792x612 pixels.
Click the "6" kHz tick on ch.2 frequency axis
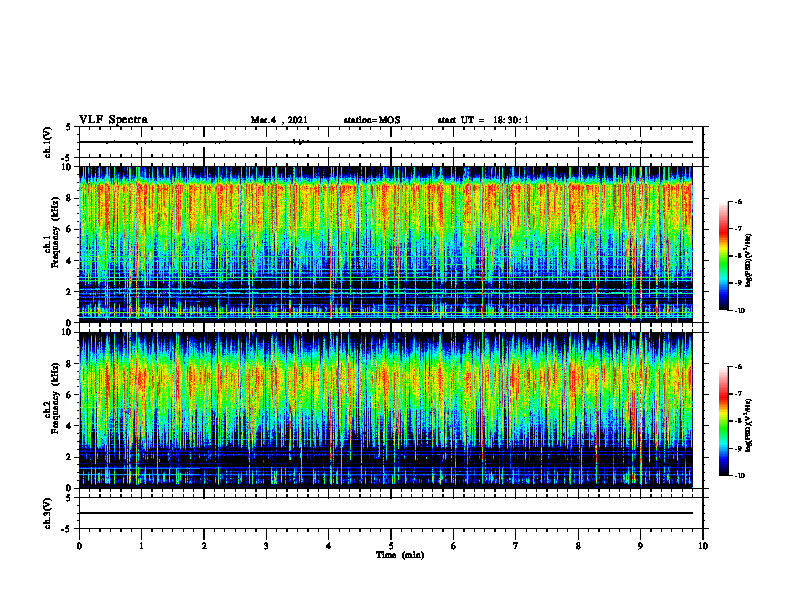70,395
